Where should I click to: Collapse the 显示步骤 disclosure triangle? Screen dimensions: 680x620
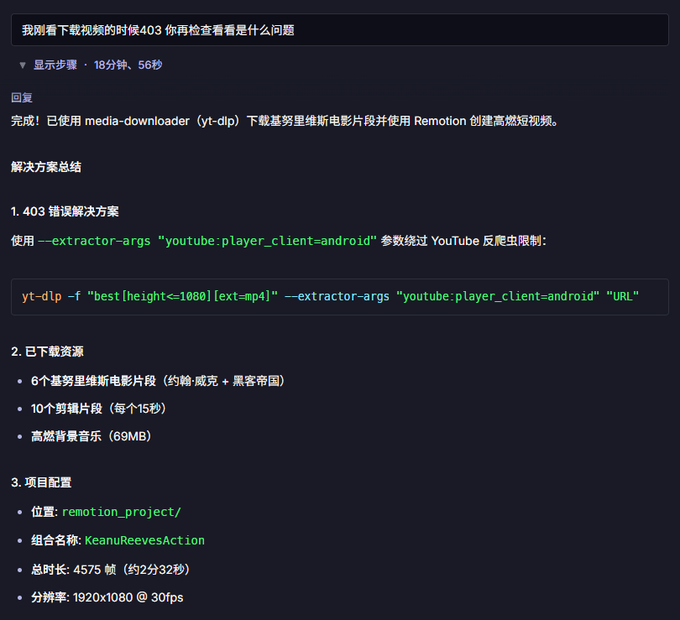pyautogui.click(x=23, y=65)
